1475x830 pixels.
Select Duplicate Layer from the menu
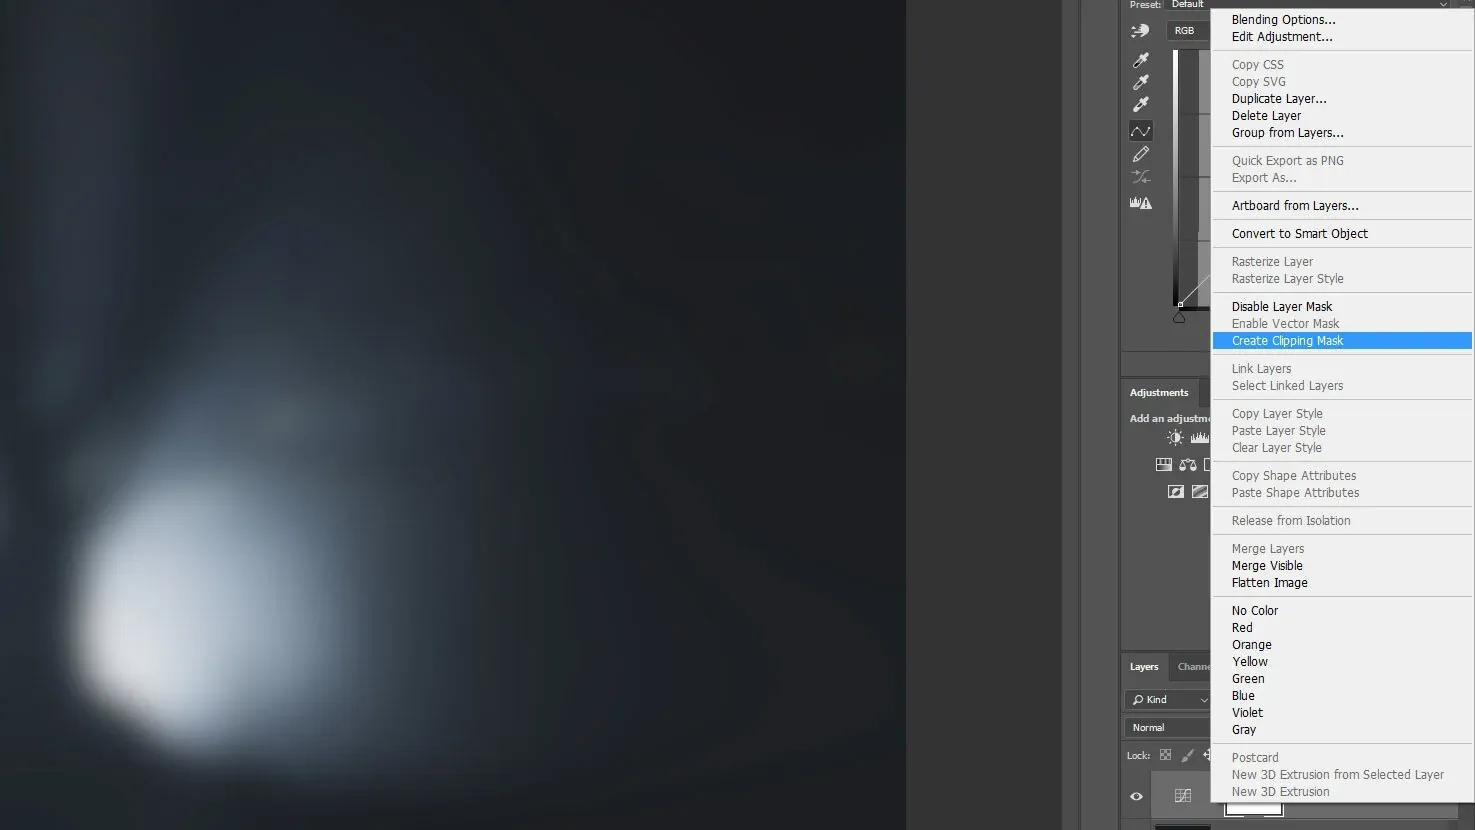point(1279,98)
